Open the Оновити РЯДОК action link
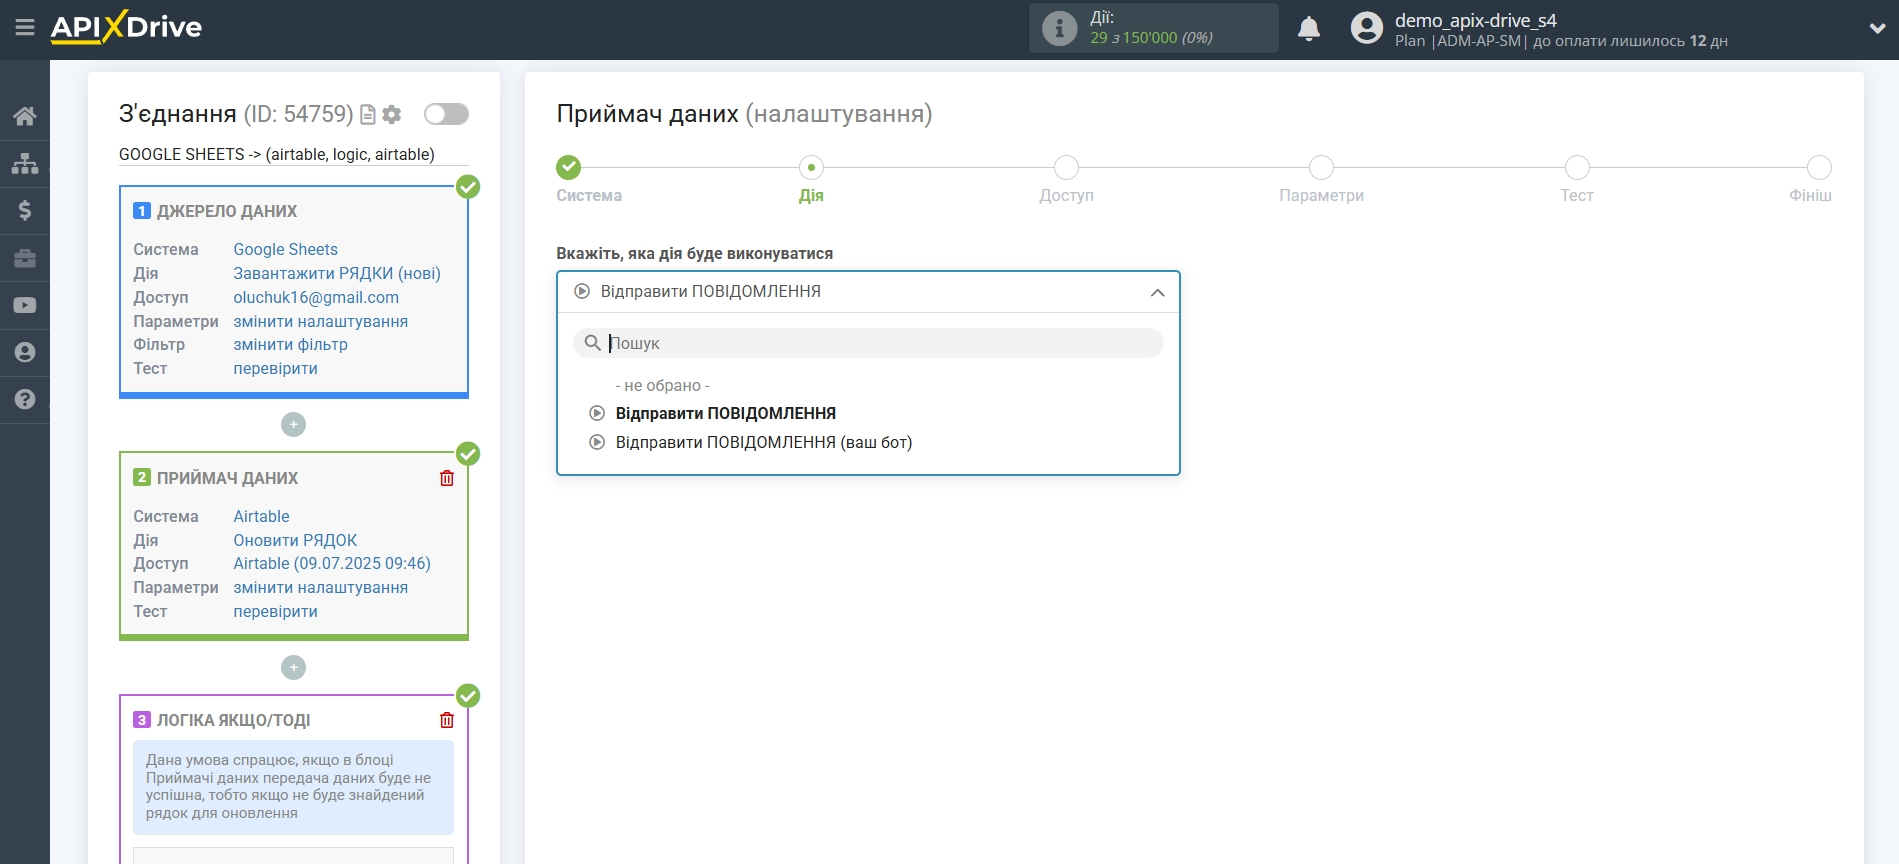The height and width of the screenshot is (864, 1899). coord(295,540)
